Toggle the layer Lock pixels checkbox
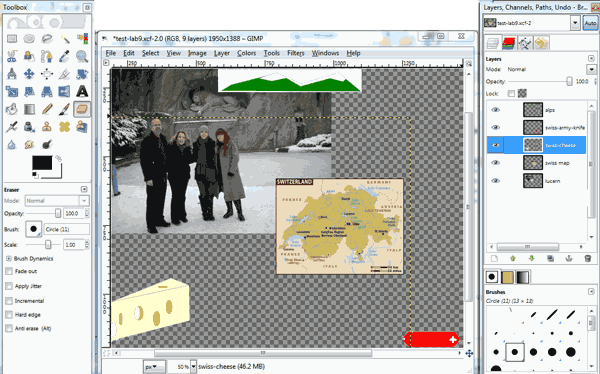This screenshot has width=600, height=374. pyautogui.click(x=511, y=93)
